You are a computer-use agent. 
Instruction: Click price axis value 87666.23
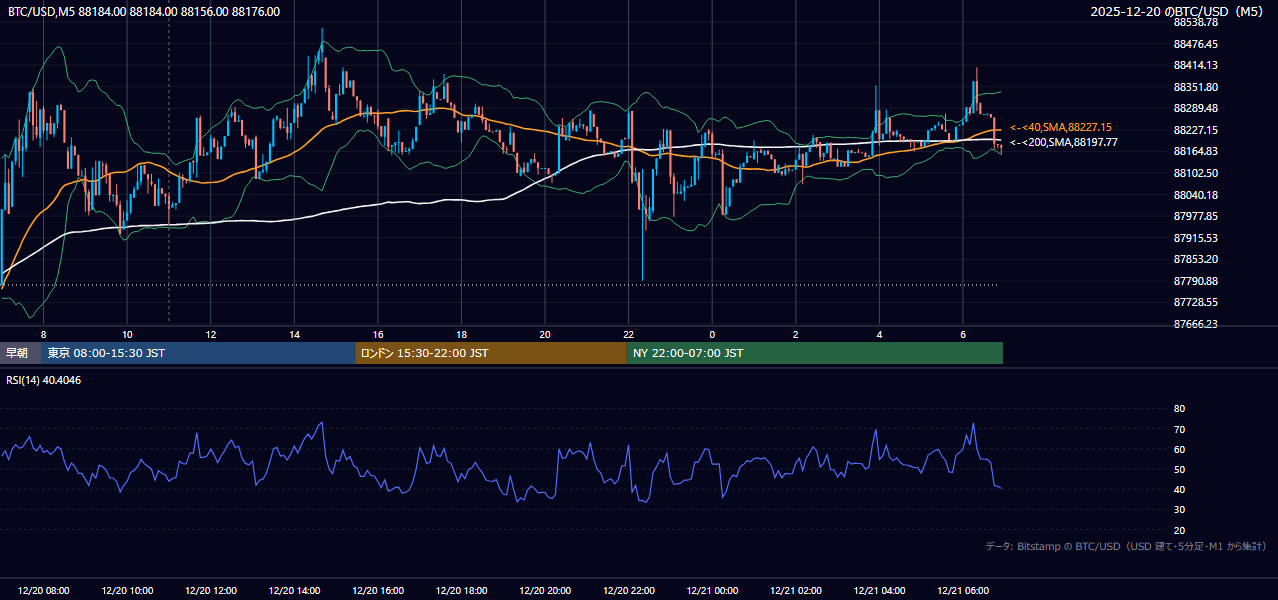[1195, 324]
